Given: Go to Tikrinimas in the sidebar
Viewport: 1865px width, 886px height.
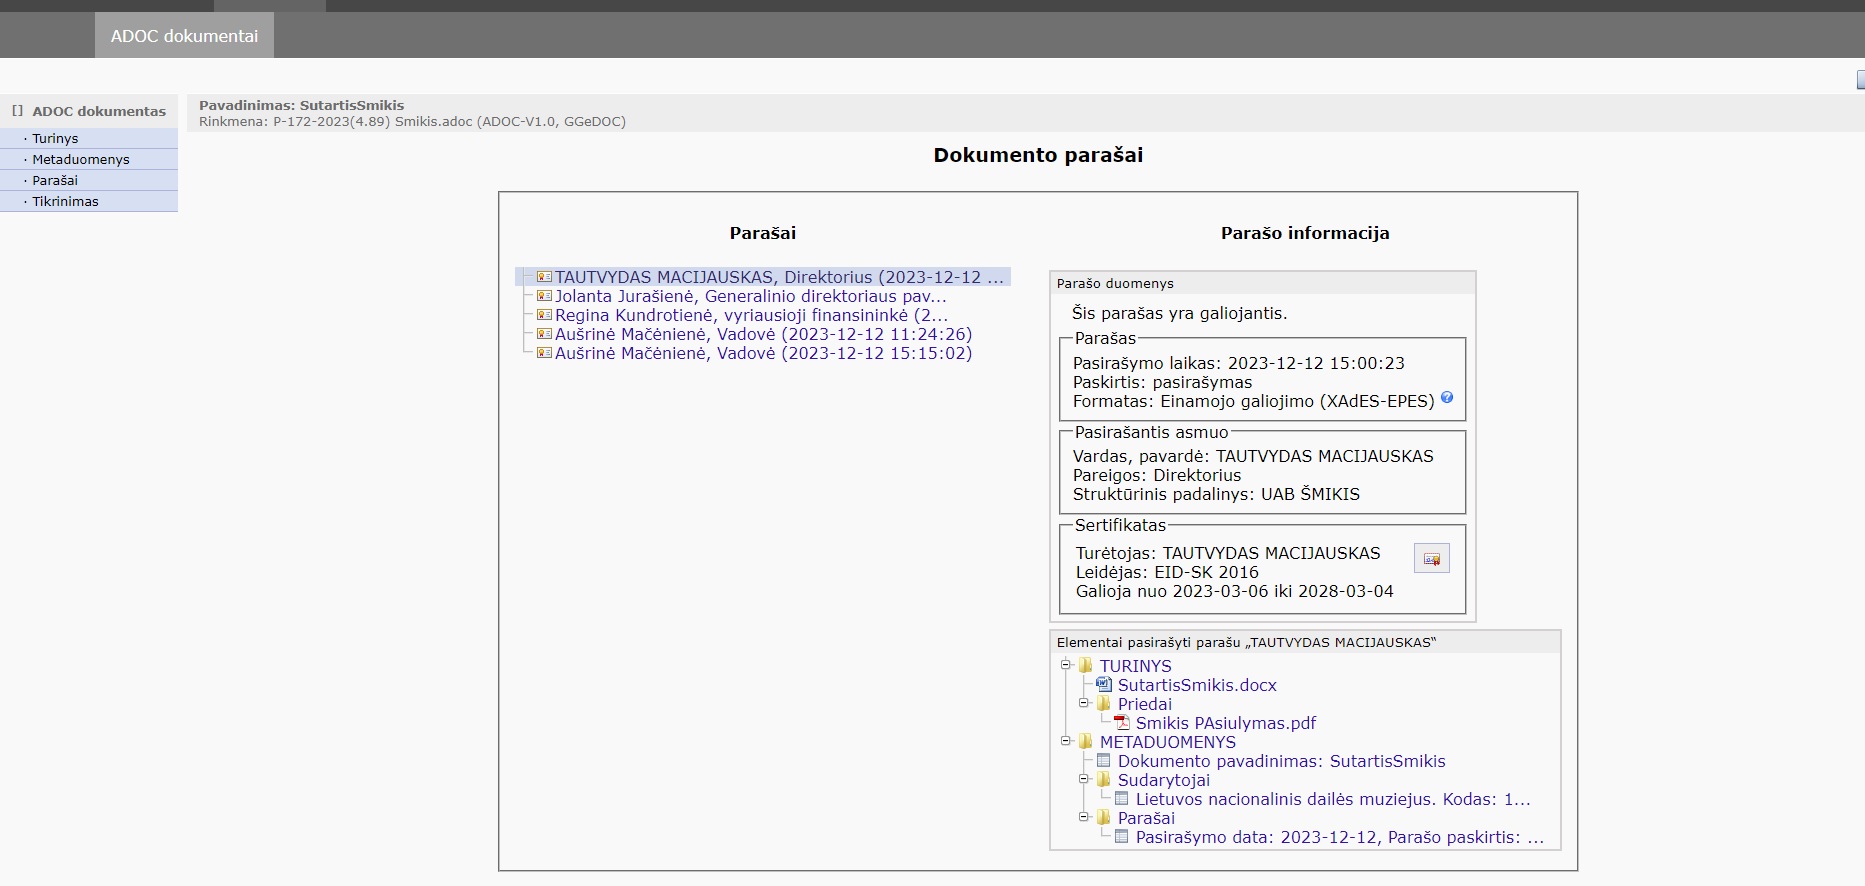Looking at the screenshot, I should pyautogui.click(x=65, y=202).
